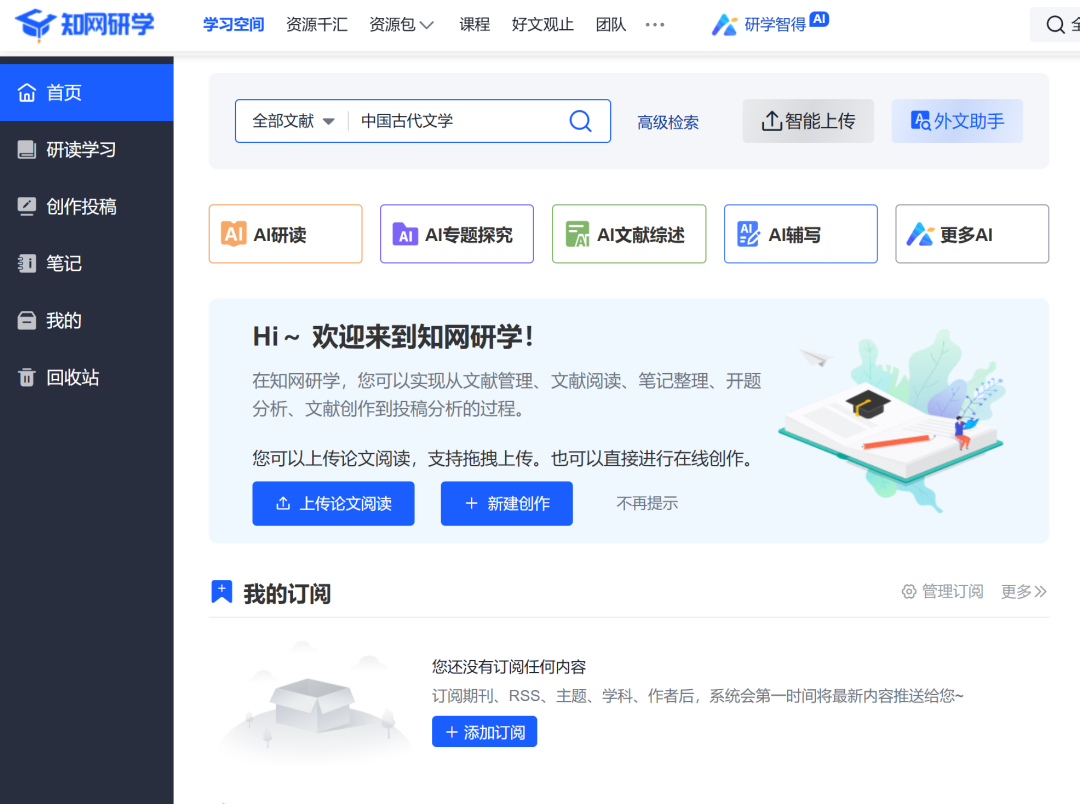Show more navigation items via ellipsis

click(655, 25)
